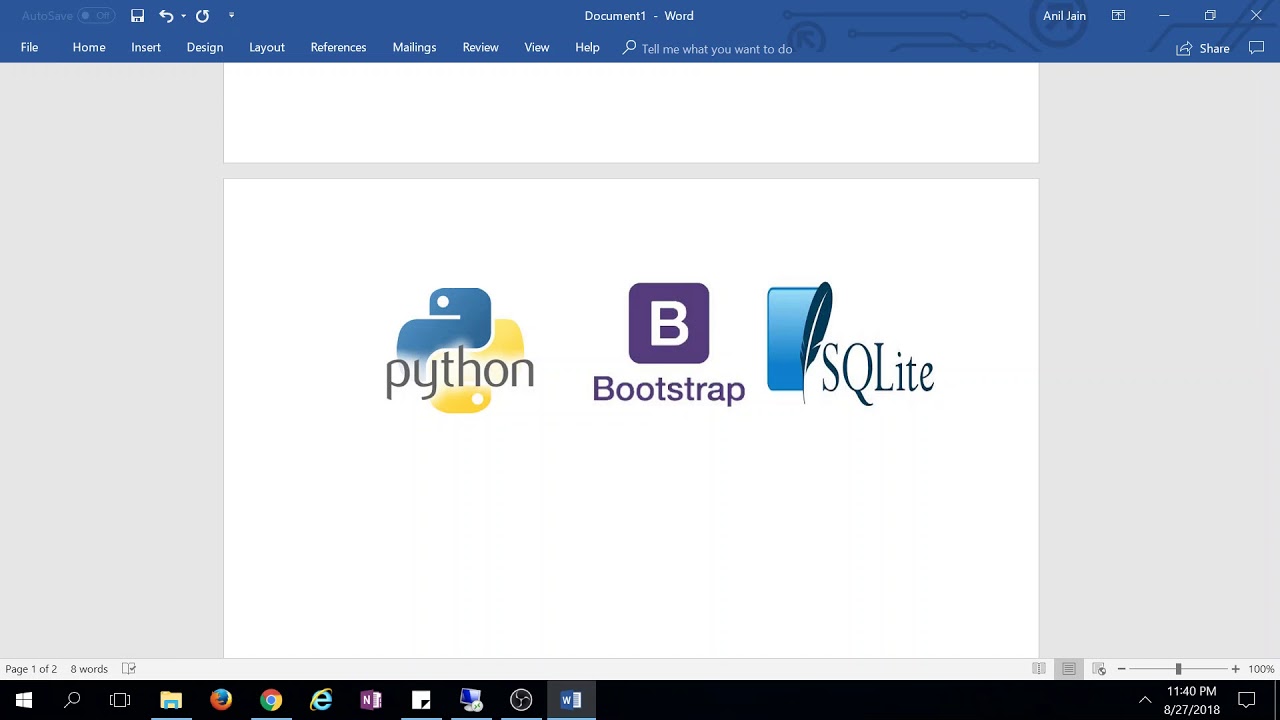Viewport: 1280px width, 720px height.
Task: Open OneNote from the taskbar
Action: pyautogui.click(x=371, y=700)
